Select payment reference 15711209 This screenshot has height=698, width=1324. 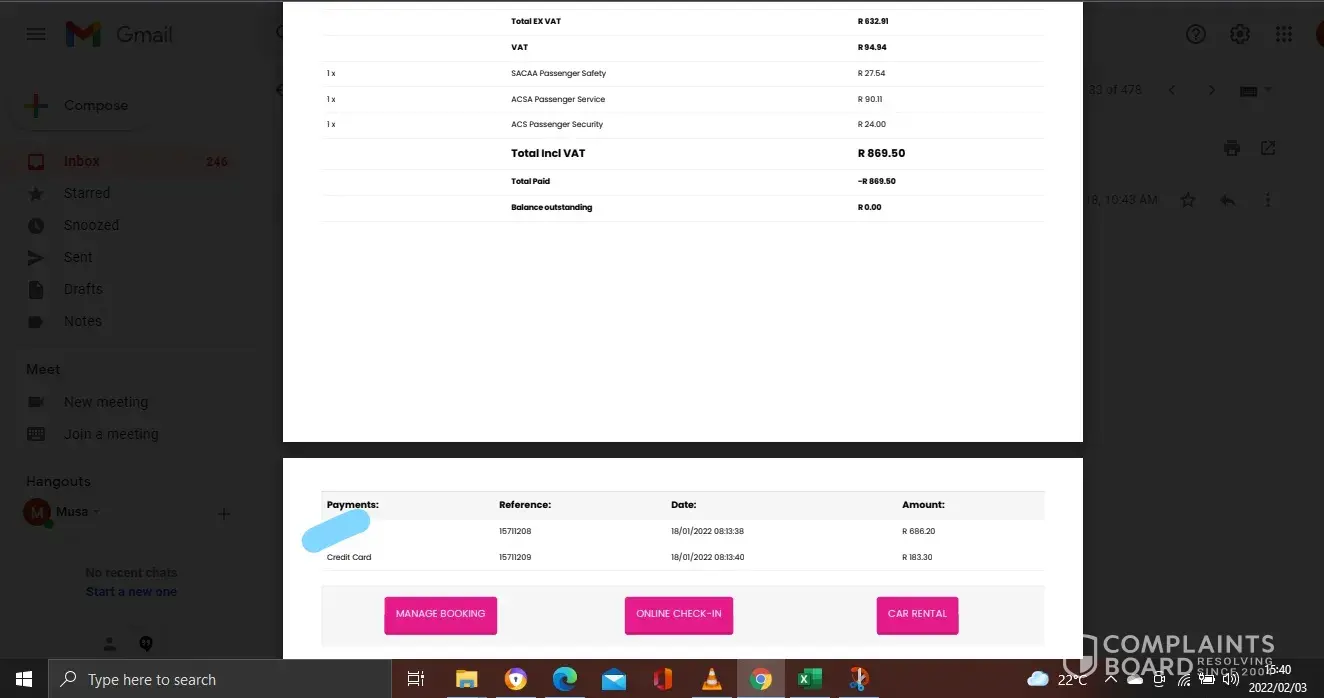click(x=515, y=557)
